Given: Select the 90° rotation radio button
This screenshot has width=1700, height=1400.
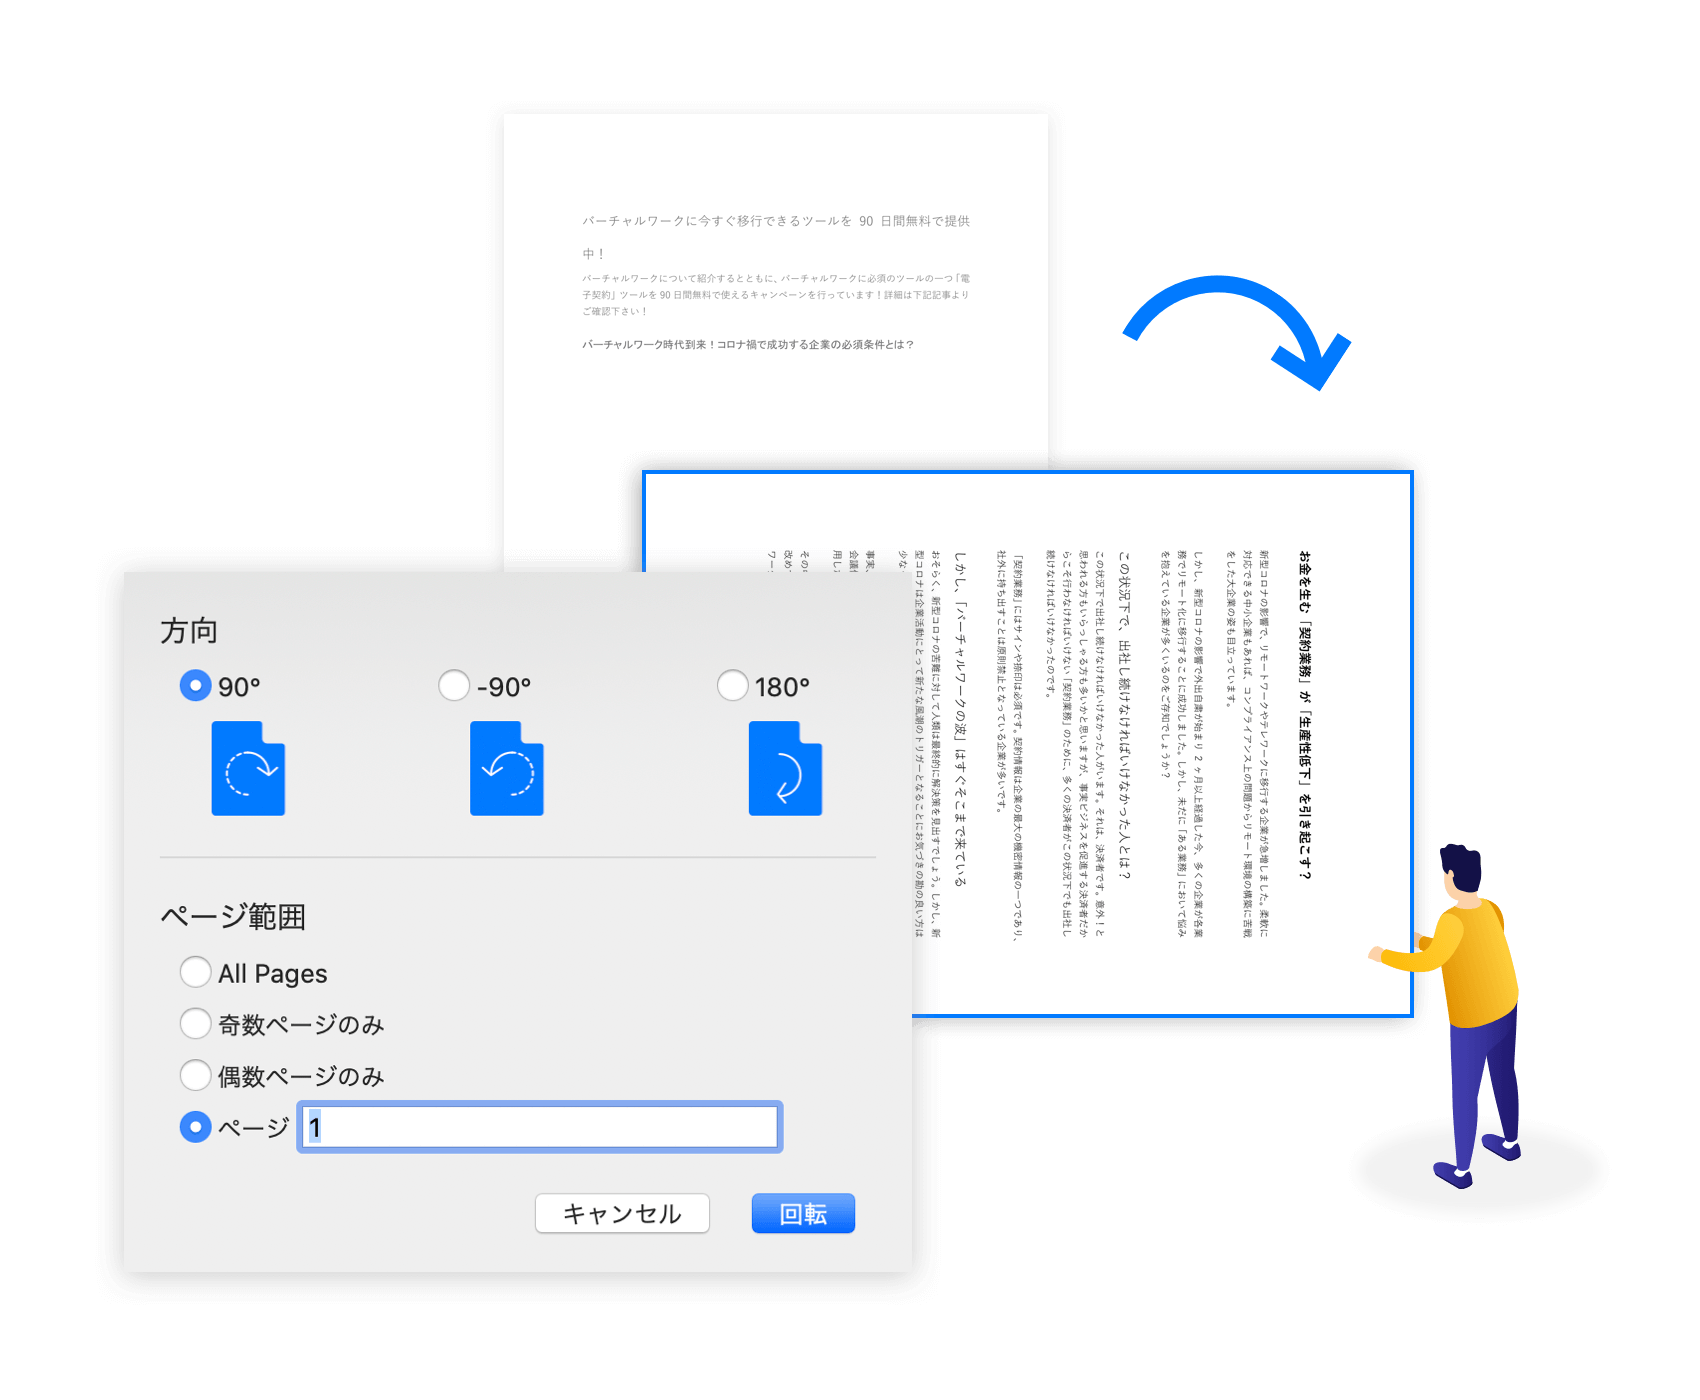Looking at the screenshot, I should 195,686.
